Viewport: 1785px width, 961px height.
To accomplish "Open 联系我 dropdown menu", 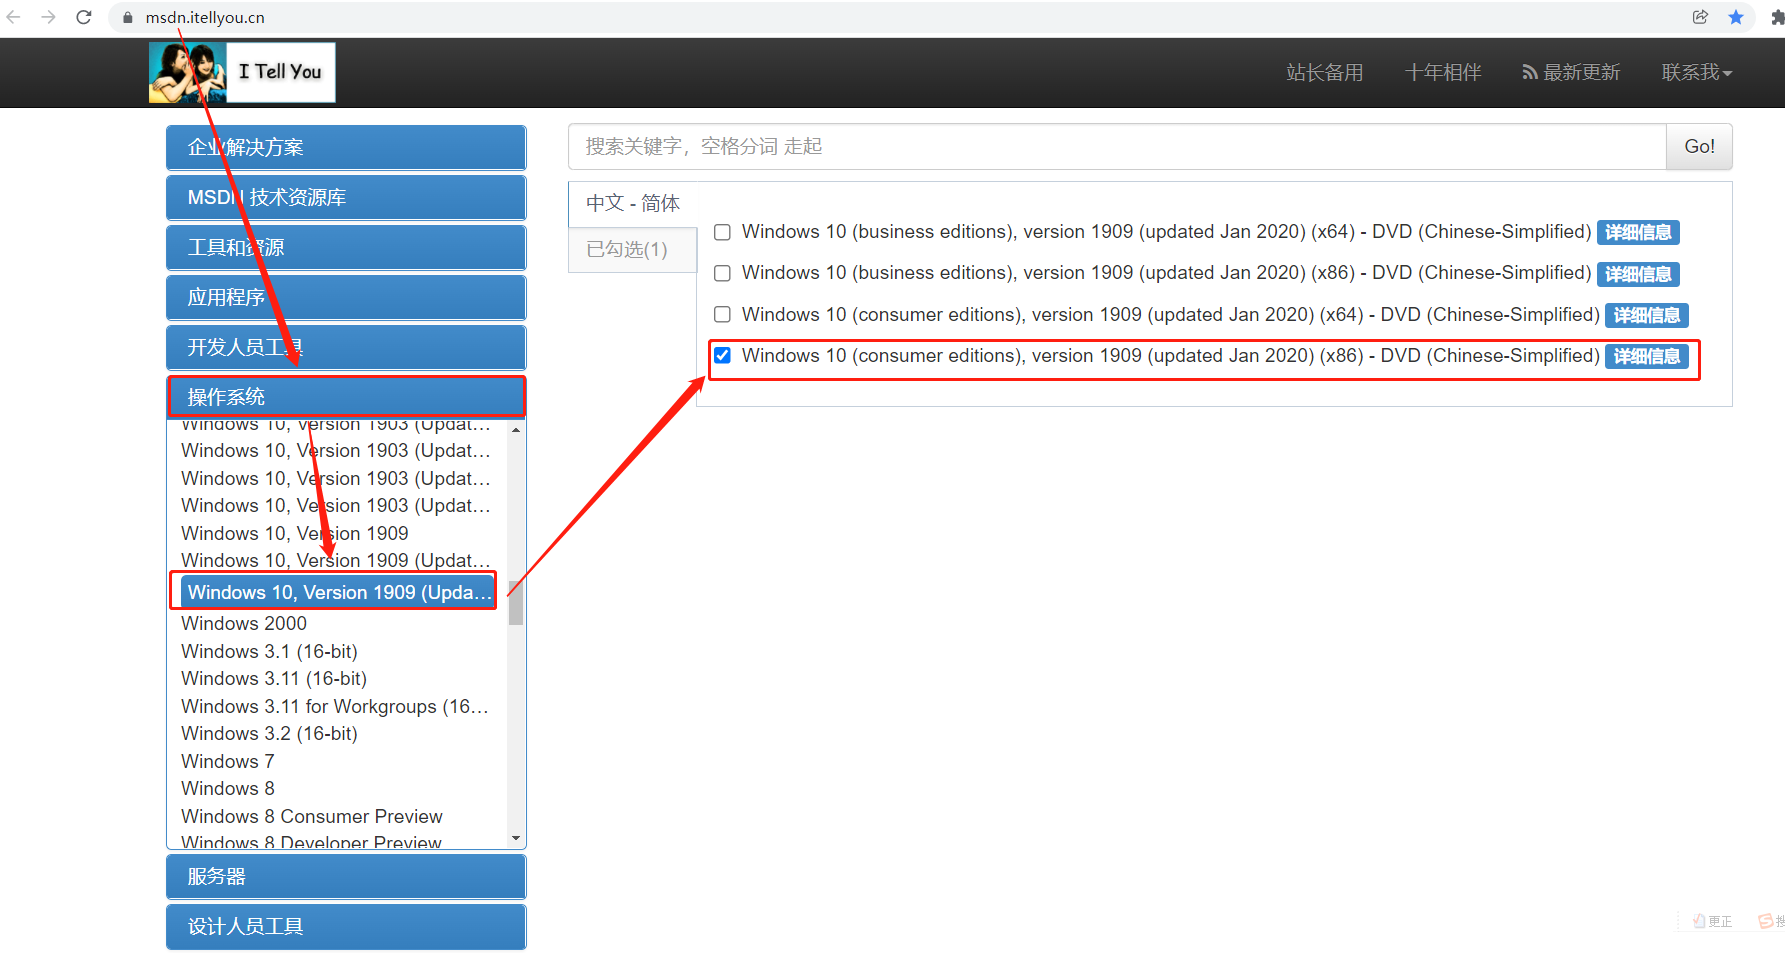I will point(1696,72).
